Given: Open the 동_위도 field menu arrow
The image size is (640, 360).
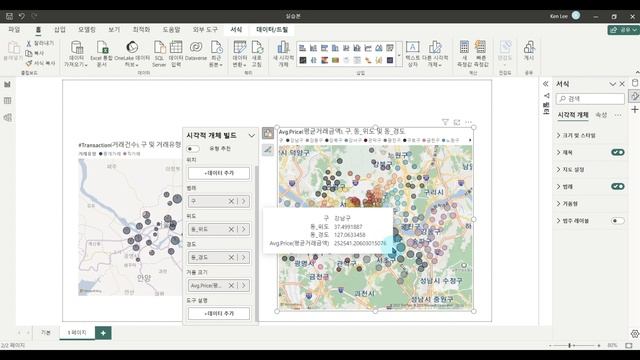Looking at the screenshot, I should 244,229.
